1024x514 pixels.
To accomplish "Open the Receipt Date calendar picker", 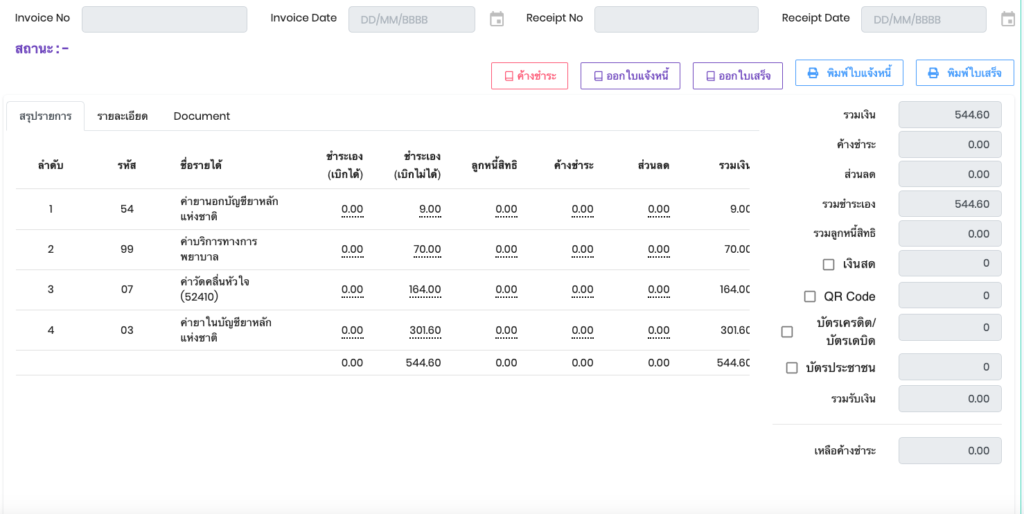I will [x=1008, y=19].
